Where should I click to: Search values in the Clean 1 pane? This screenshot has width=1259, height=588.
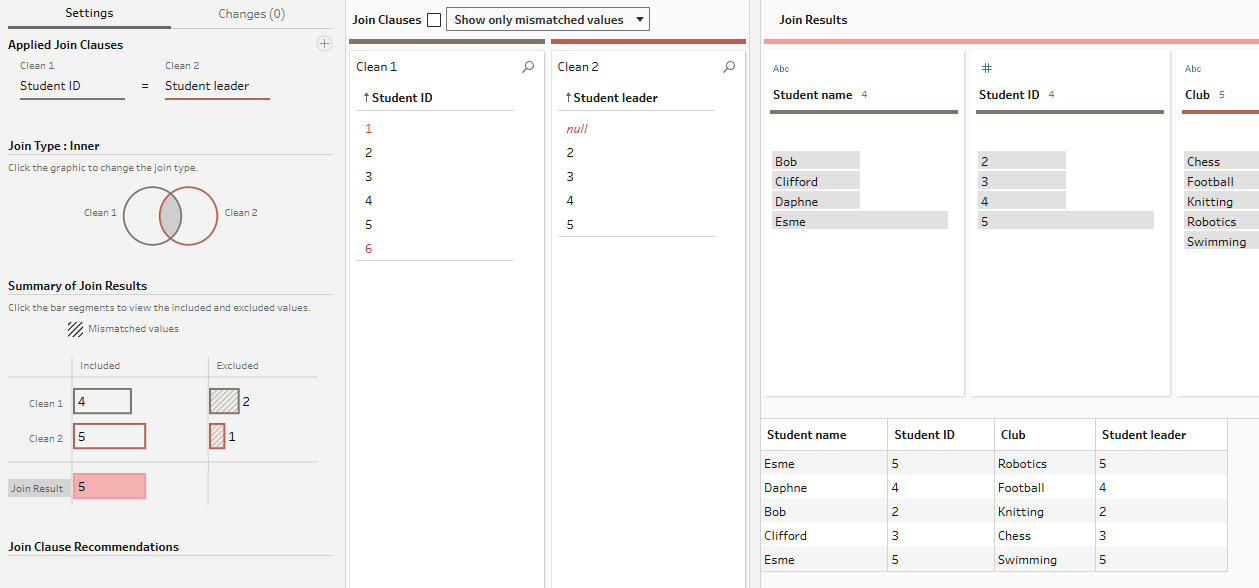click(x=528, y=67)
